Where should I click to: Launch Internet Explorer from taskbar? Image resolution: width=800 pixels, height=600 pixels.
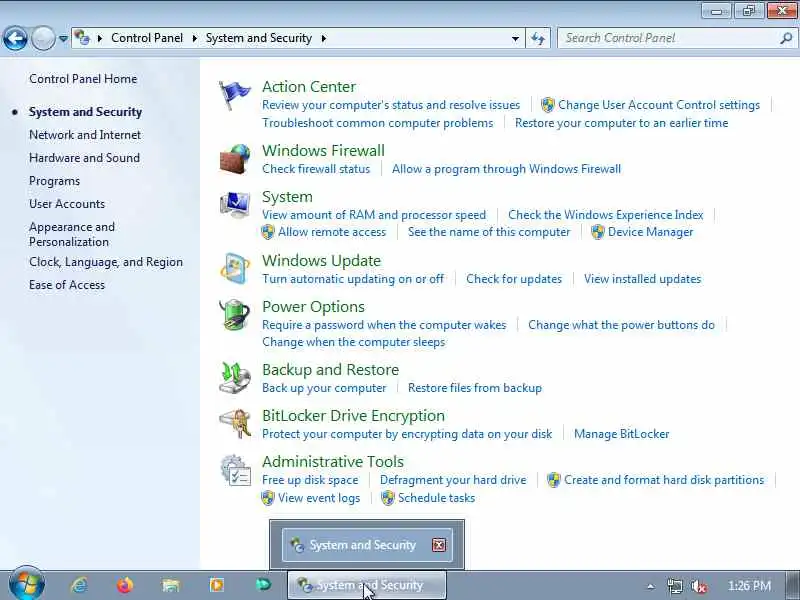pos(79,585)
